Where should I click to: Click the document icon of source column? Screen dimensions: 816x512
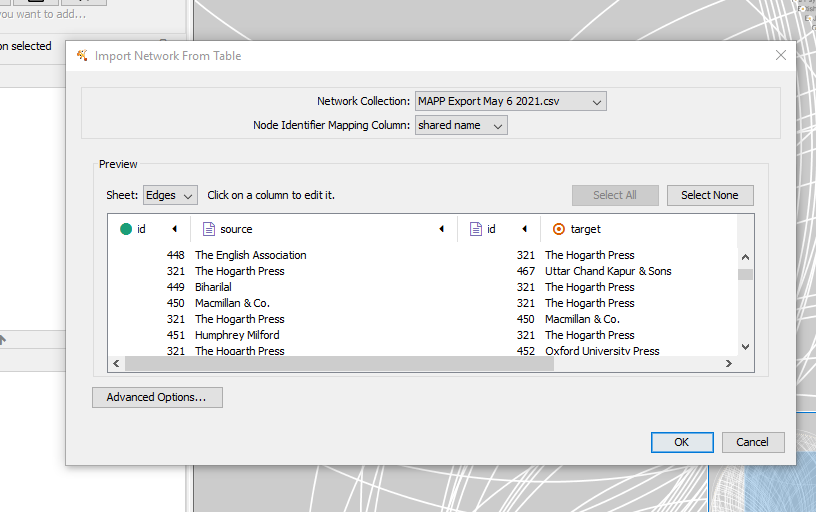[209, 229]
